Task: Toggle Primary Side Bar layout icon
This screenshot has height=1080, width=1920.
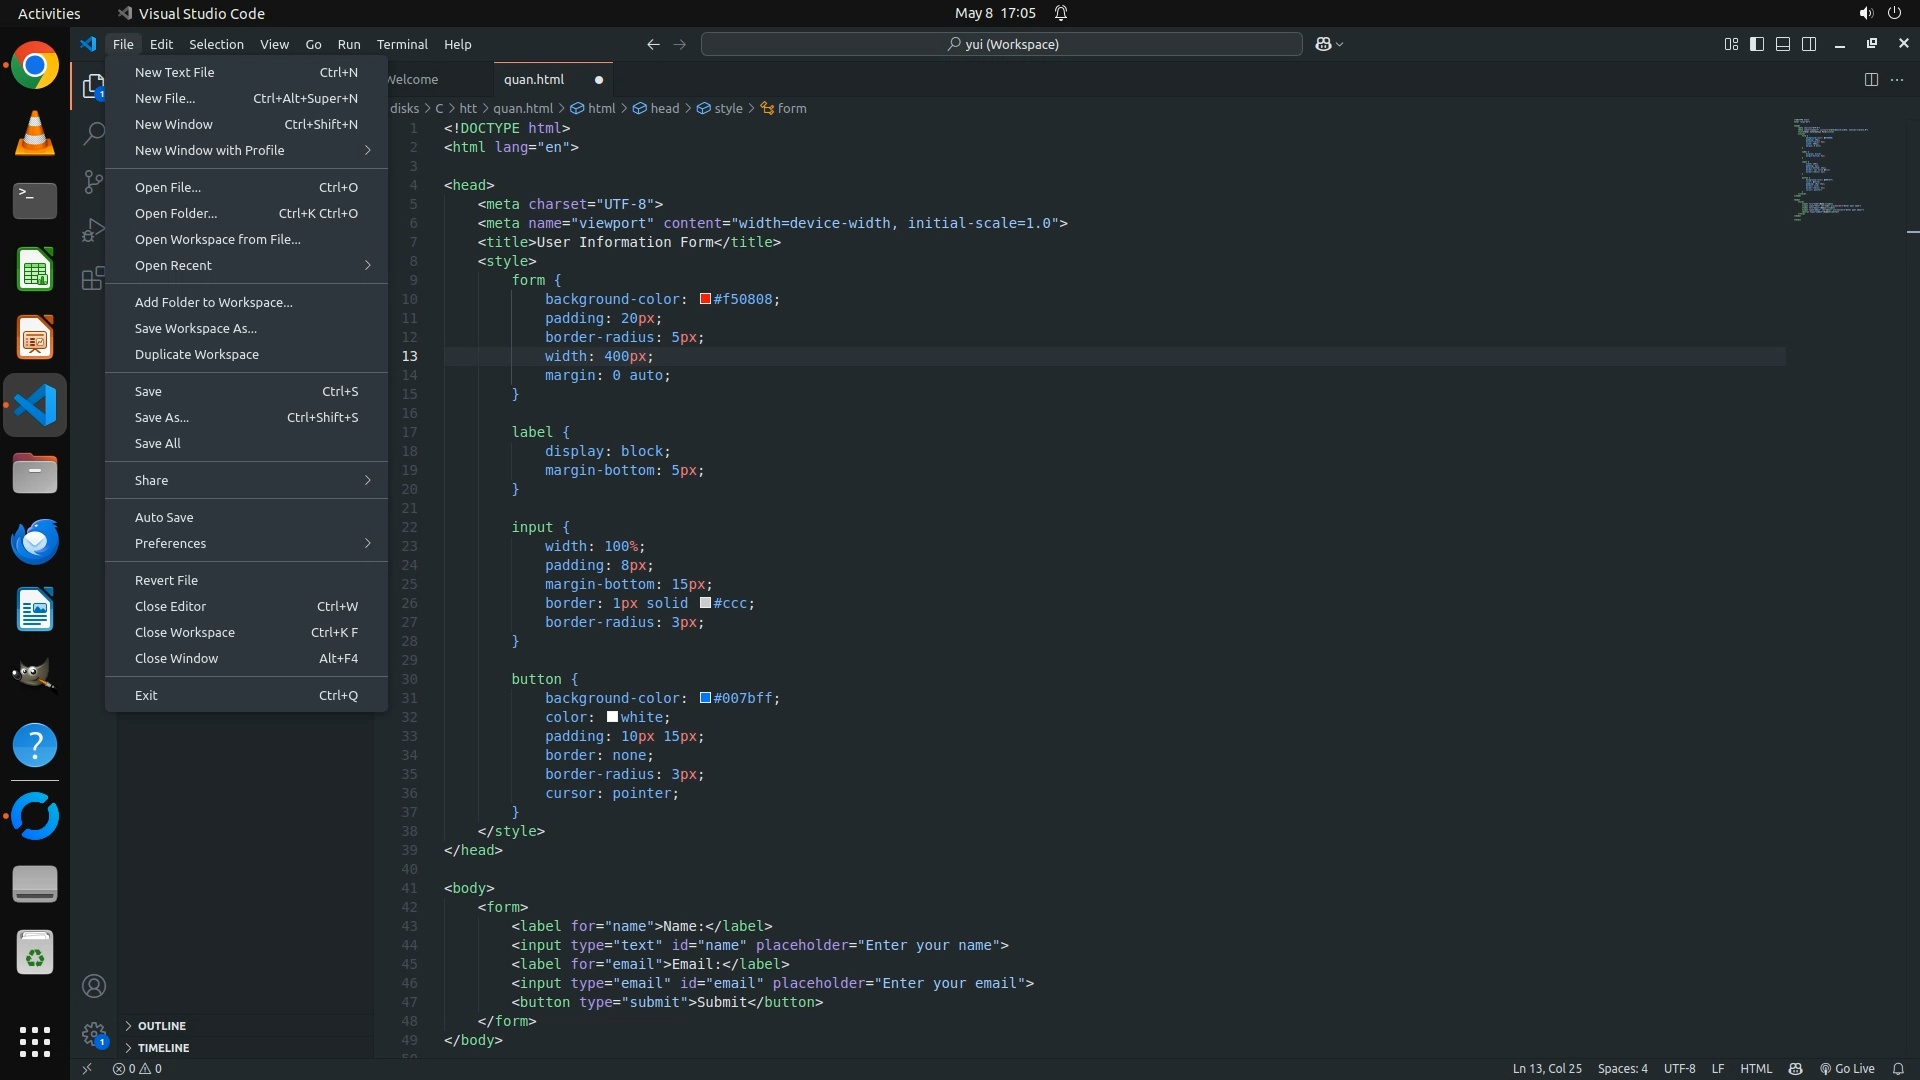Action: pos(1757,44)
